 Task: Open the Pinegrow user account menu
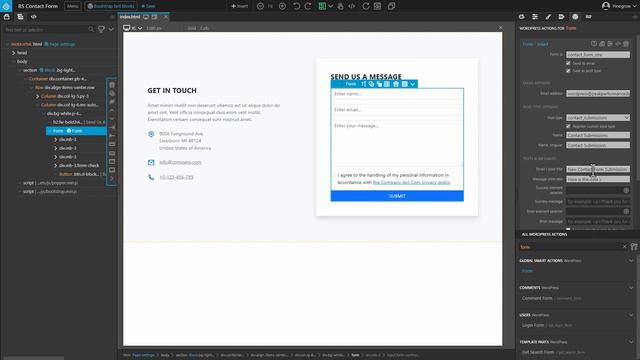[x=618, y=6]
